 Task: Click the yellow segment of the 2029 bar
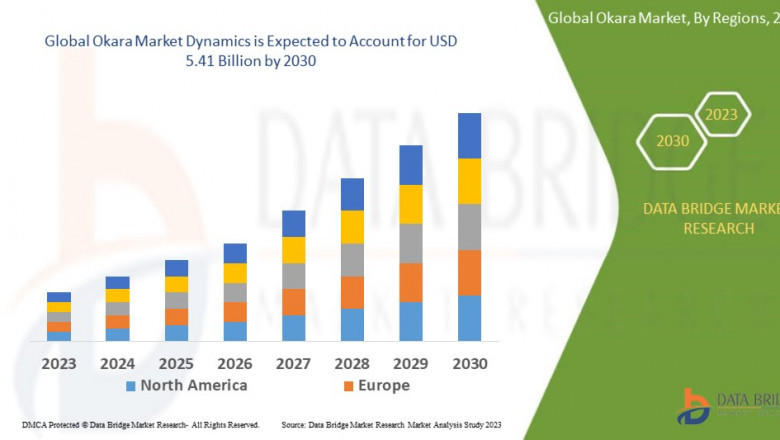point(411,204)
